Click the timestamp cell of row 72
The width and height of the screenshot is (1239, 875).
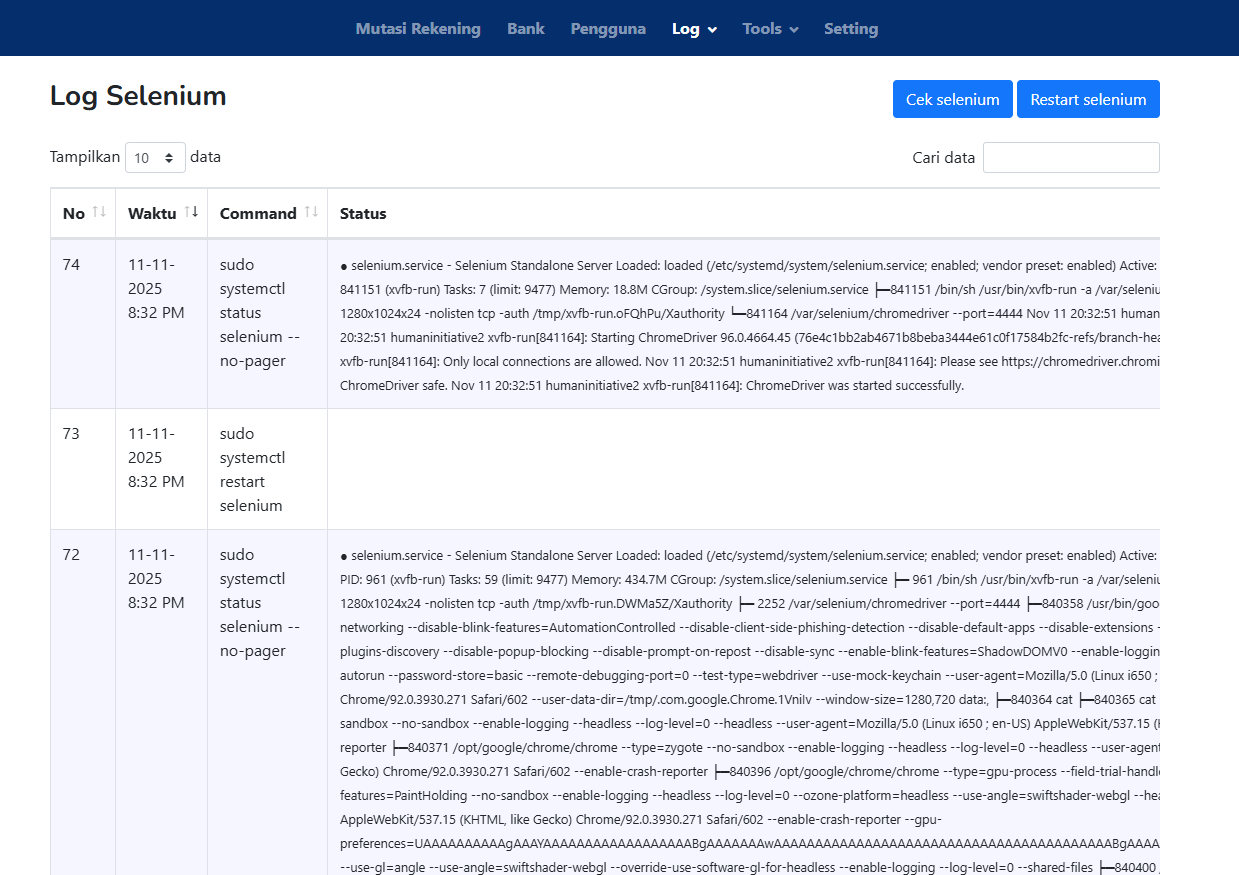tap(156, 578)
